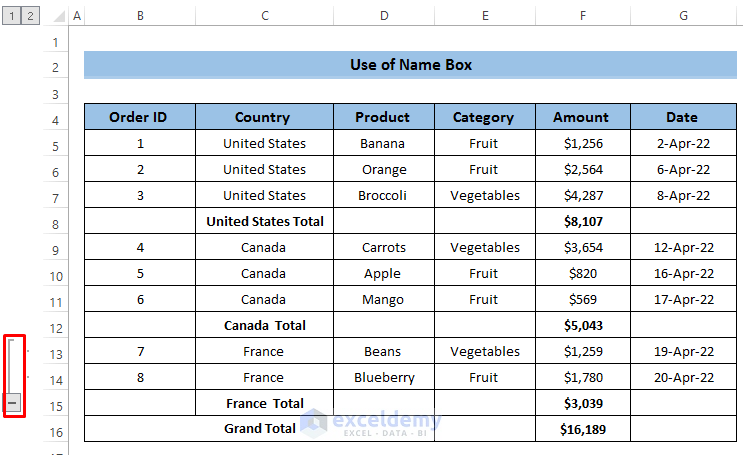
Task: Click the Use of Name Box title cell
Action: click(410, 65)
